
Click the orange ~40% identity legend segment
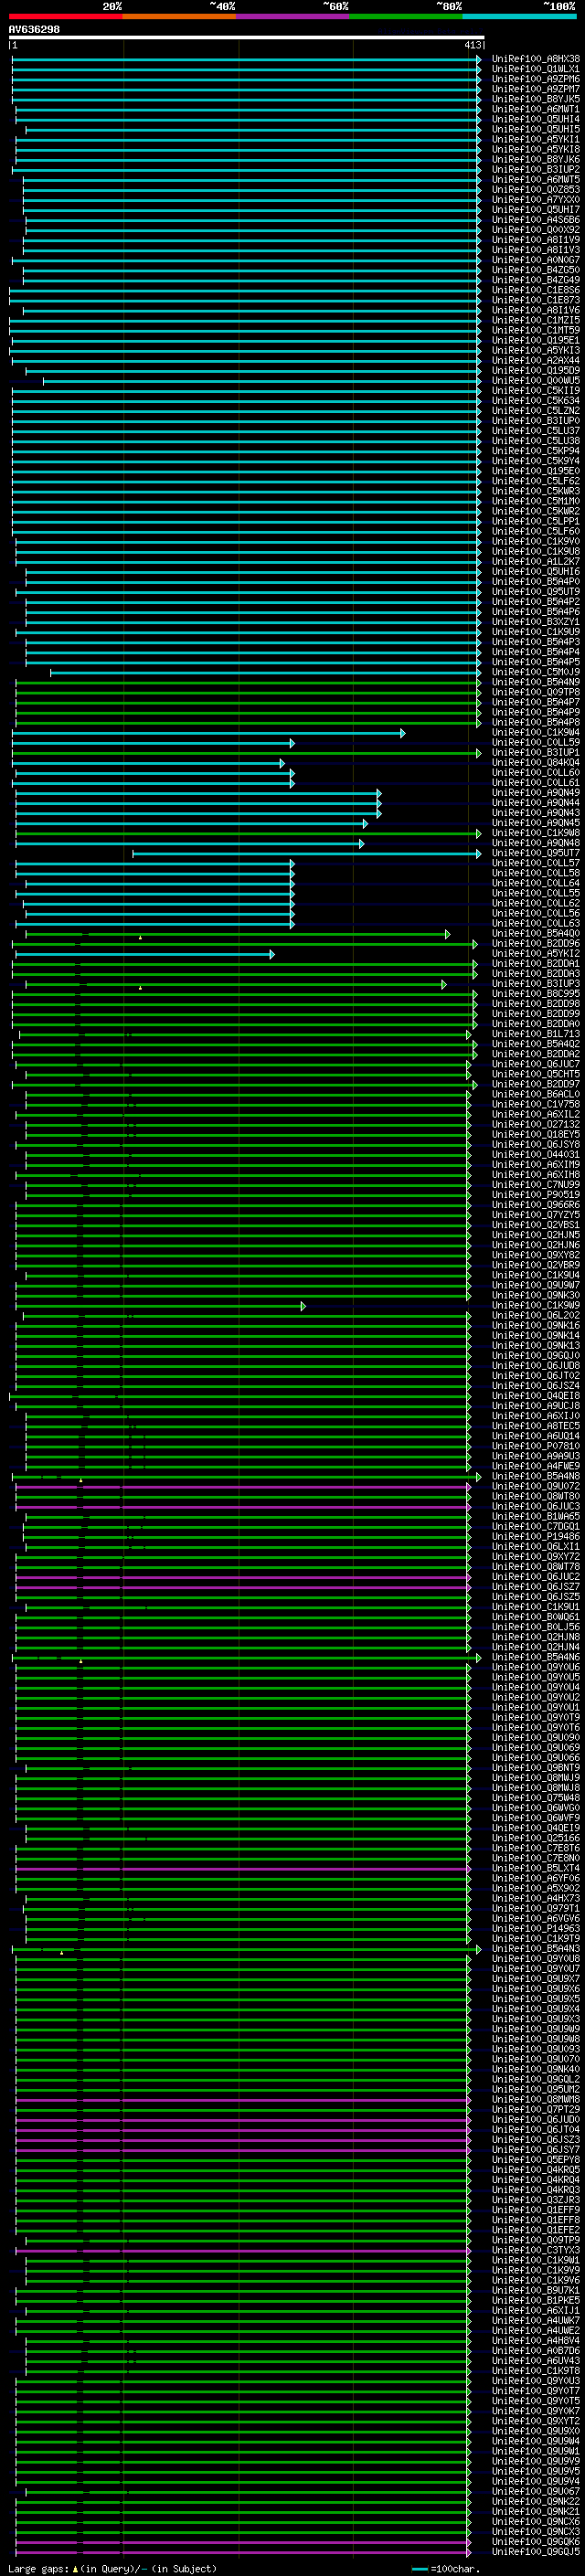click(x=179, y=17)
